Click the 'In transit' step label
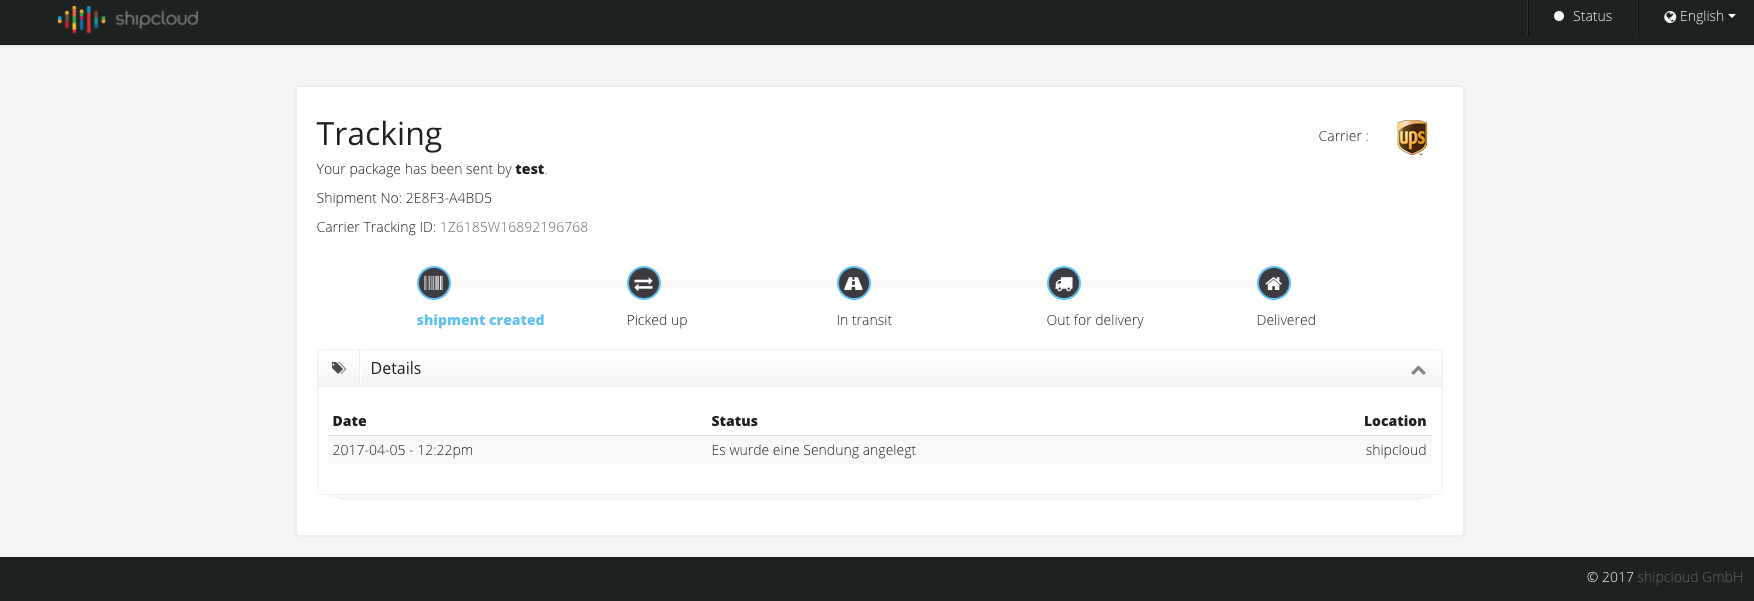The width and height of the screenshot is (1754, 601). [x=864, y=320]
